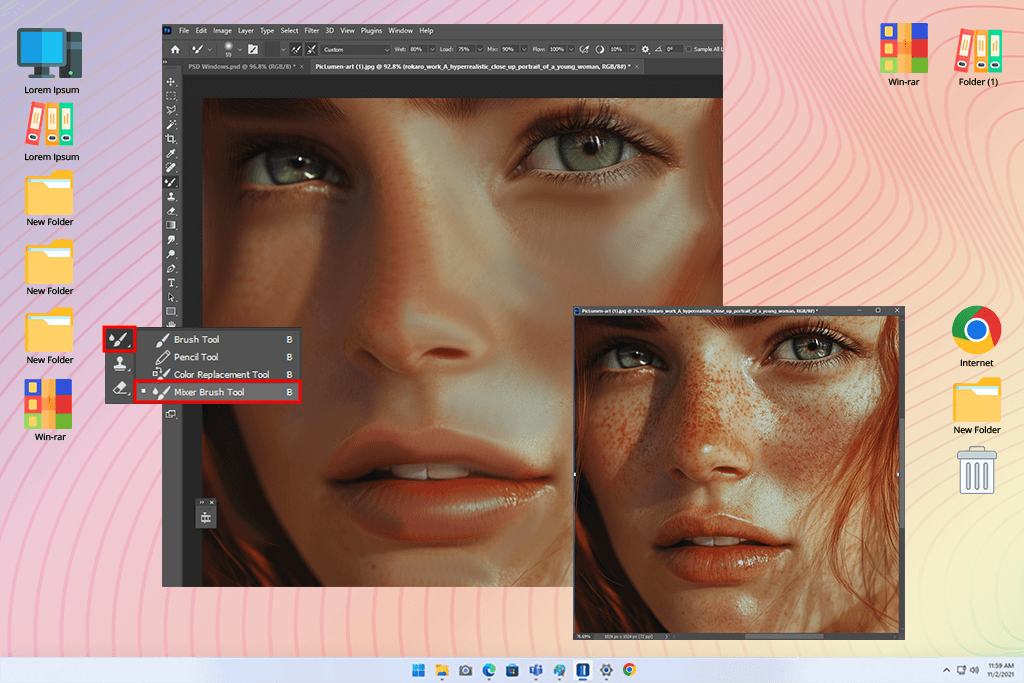Expand the Mix value dropdown

524,50
